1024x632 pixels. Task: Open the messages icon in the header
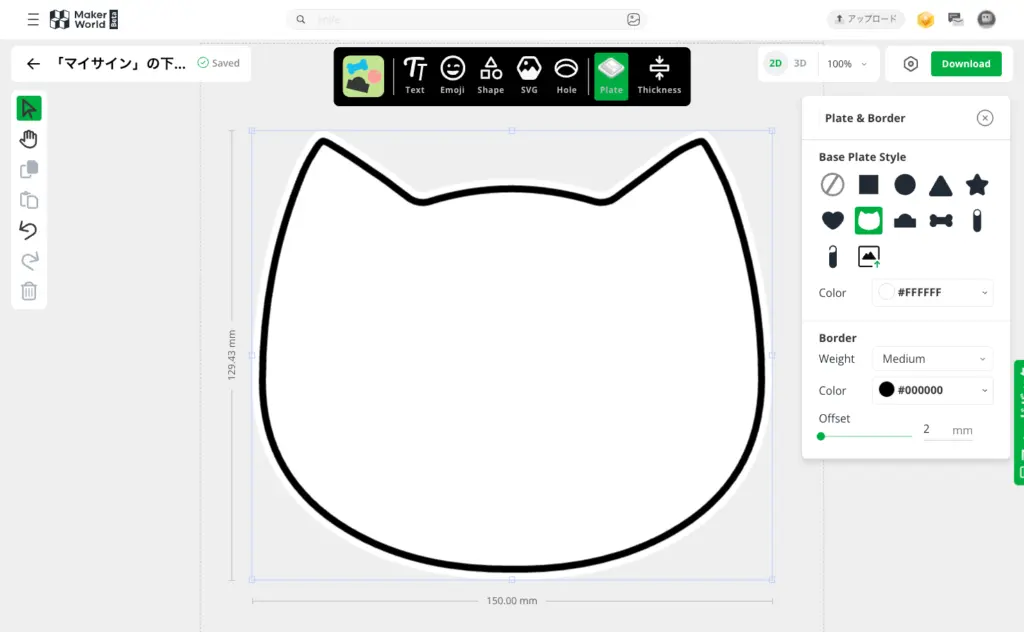(x=955, y=19)
